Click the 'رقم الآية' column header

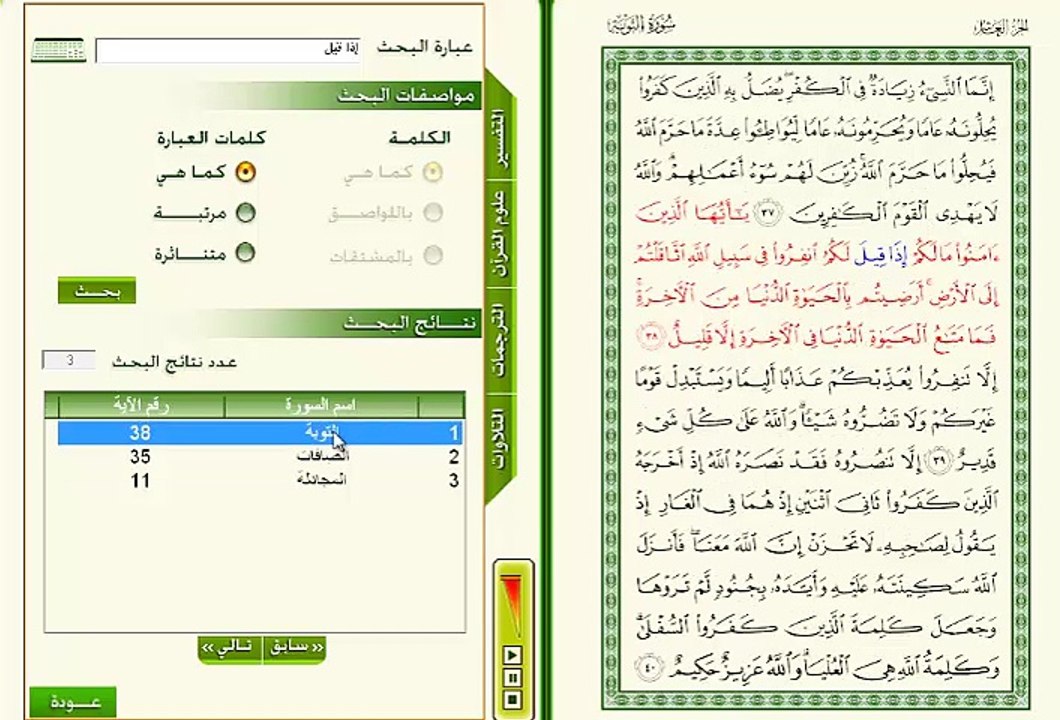(141, 406)
